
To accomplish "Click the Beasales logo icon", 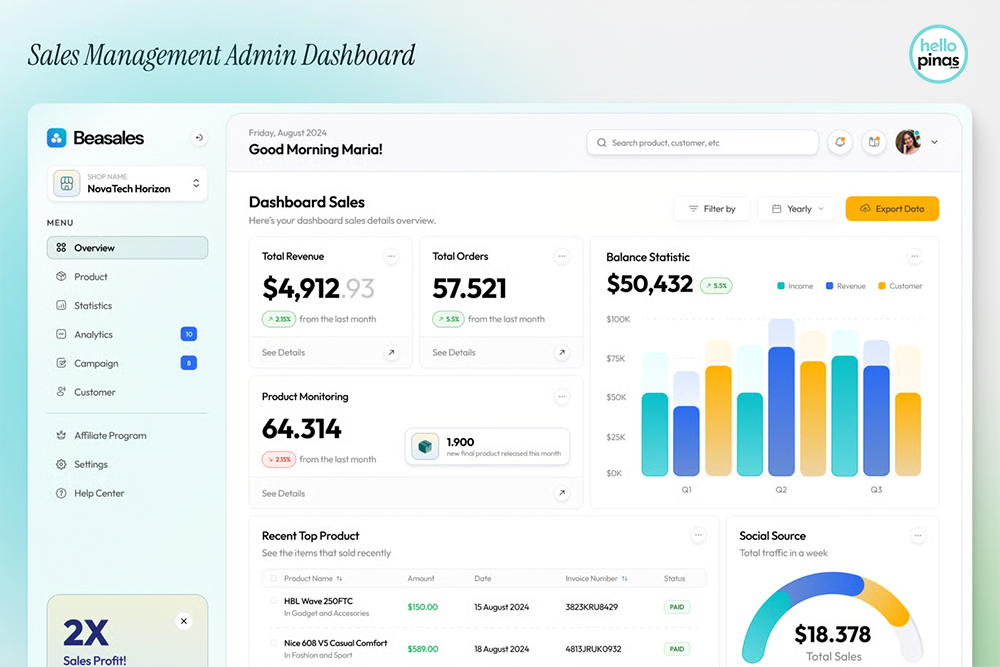I will pos(57,138).
